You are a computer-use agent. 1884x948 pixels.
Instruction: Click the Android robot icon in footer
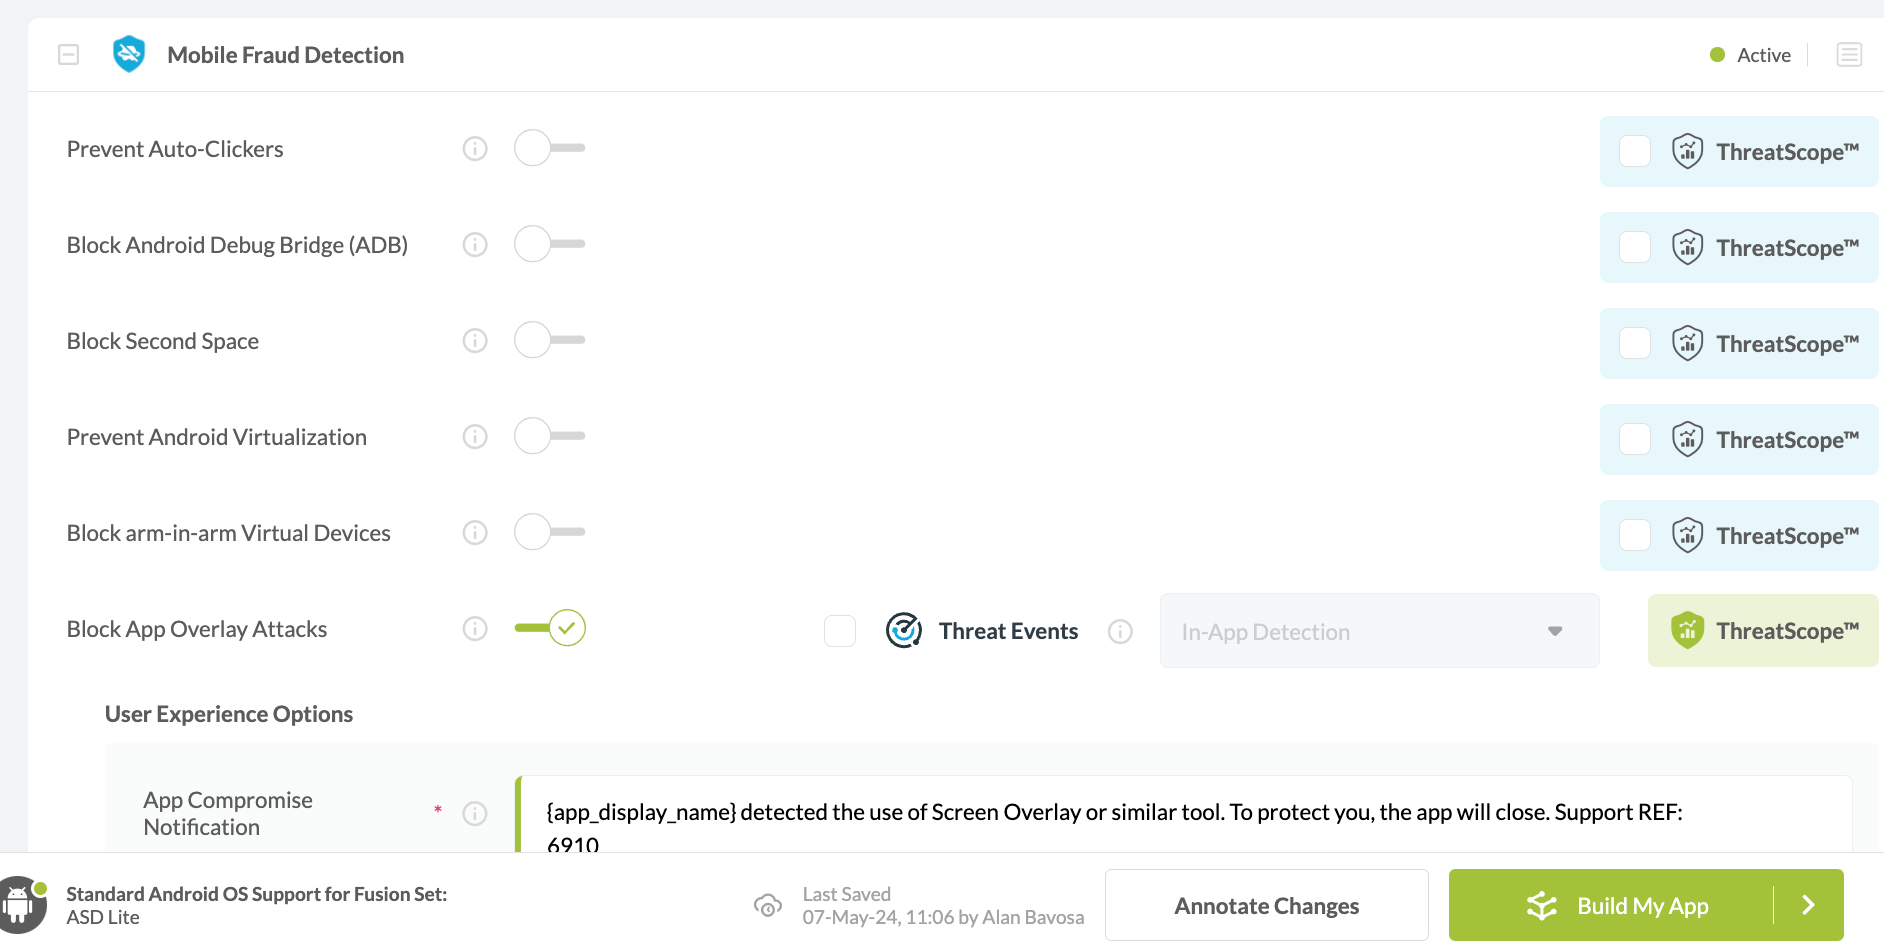pos(19,905)
